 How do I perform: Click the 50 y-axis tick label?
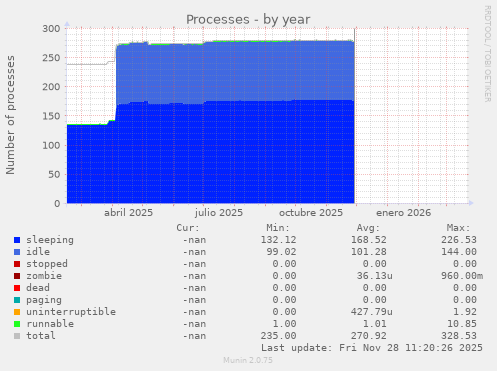pos(54,174)
